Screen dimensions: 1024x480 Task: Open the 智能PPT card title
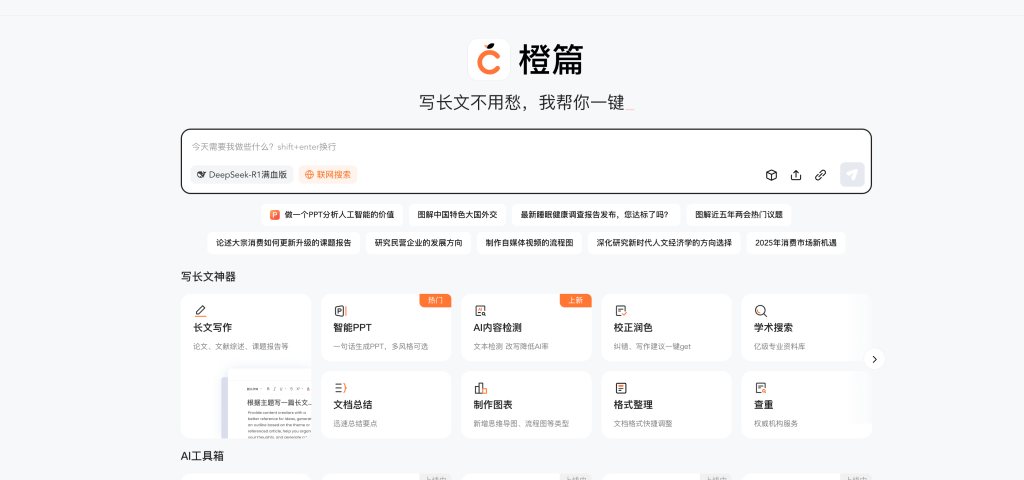(x=353, y=328)
